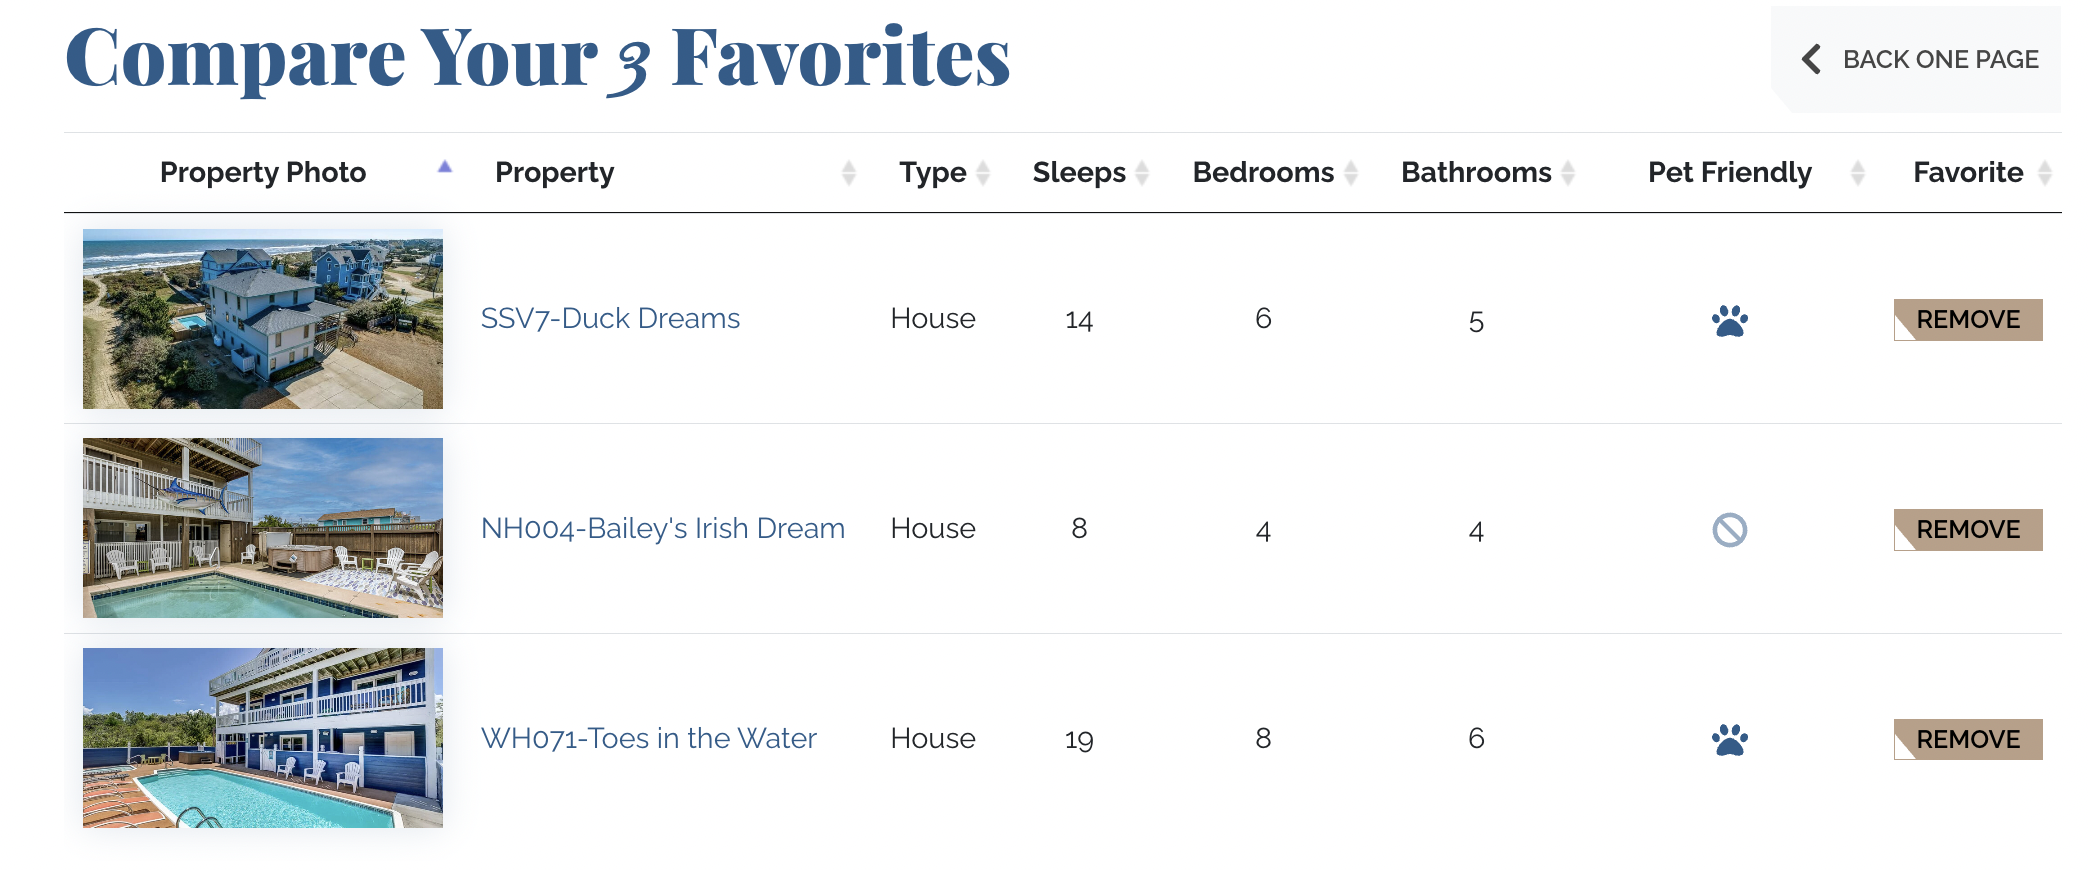Screen dimensions: 2088x870
Task: Click the paw icon for Toes in the Water
Action: pos(1729,740)
